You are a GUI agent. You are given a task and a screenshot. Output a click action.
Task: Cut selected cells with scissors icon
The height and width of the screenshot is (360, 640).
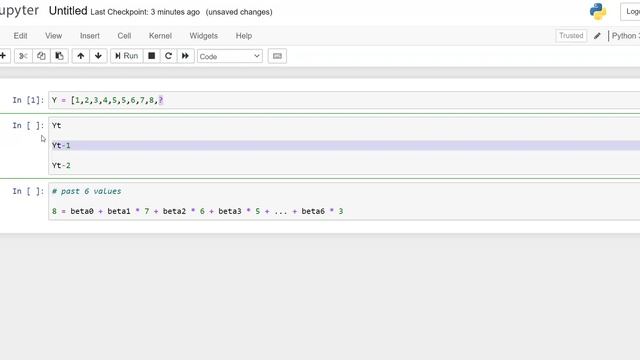pos(23,56)
